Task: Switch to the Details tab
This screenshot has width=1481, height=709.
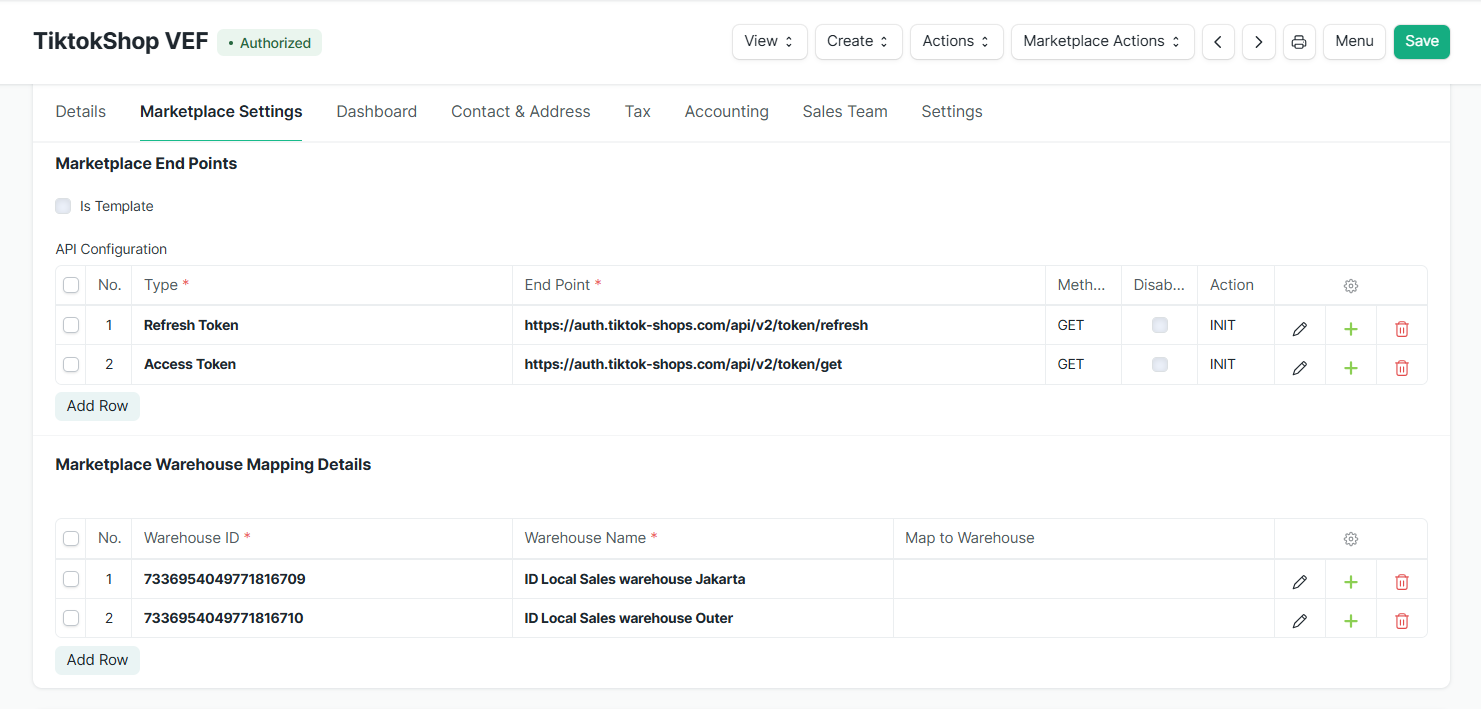Action: (81, 112)
